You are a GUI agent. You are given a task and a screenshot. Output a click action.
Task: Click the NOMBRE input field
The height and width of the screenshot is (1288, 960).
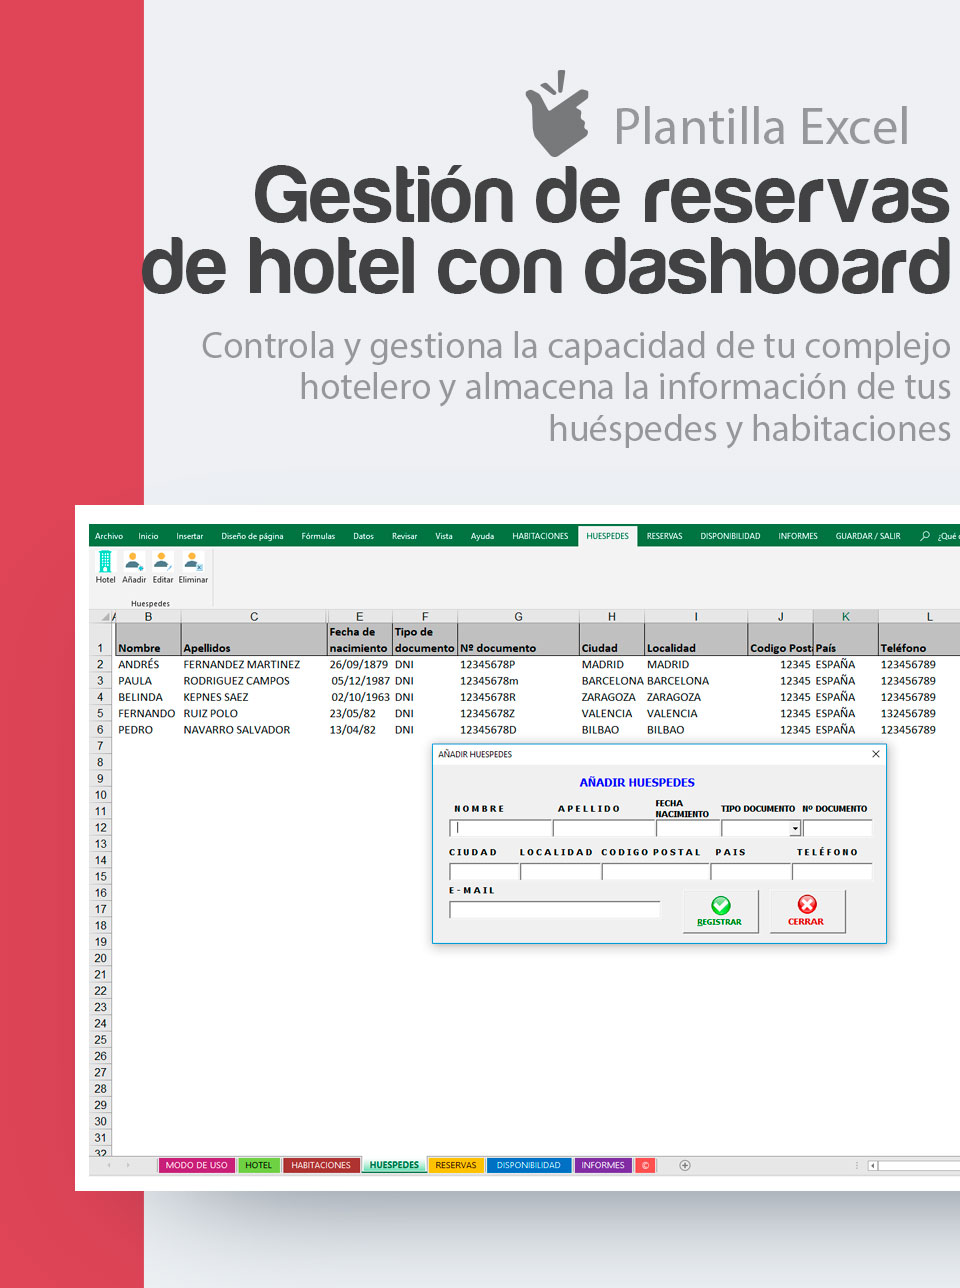tap(500, 828)
